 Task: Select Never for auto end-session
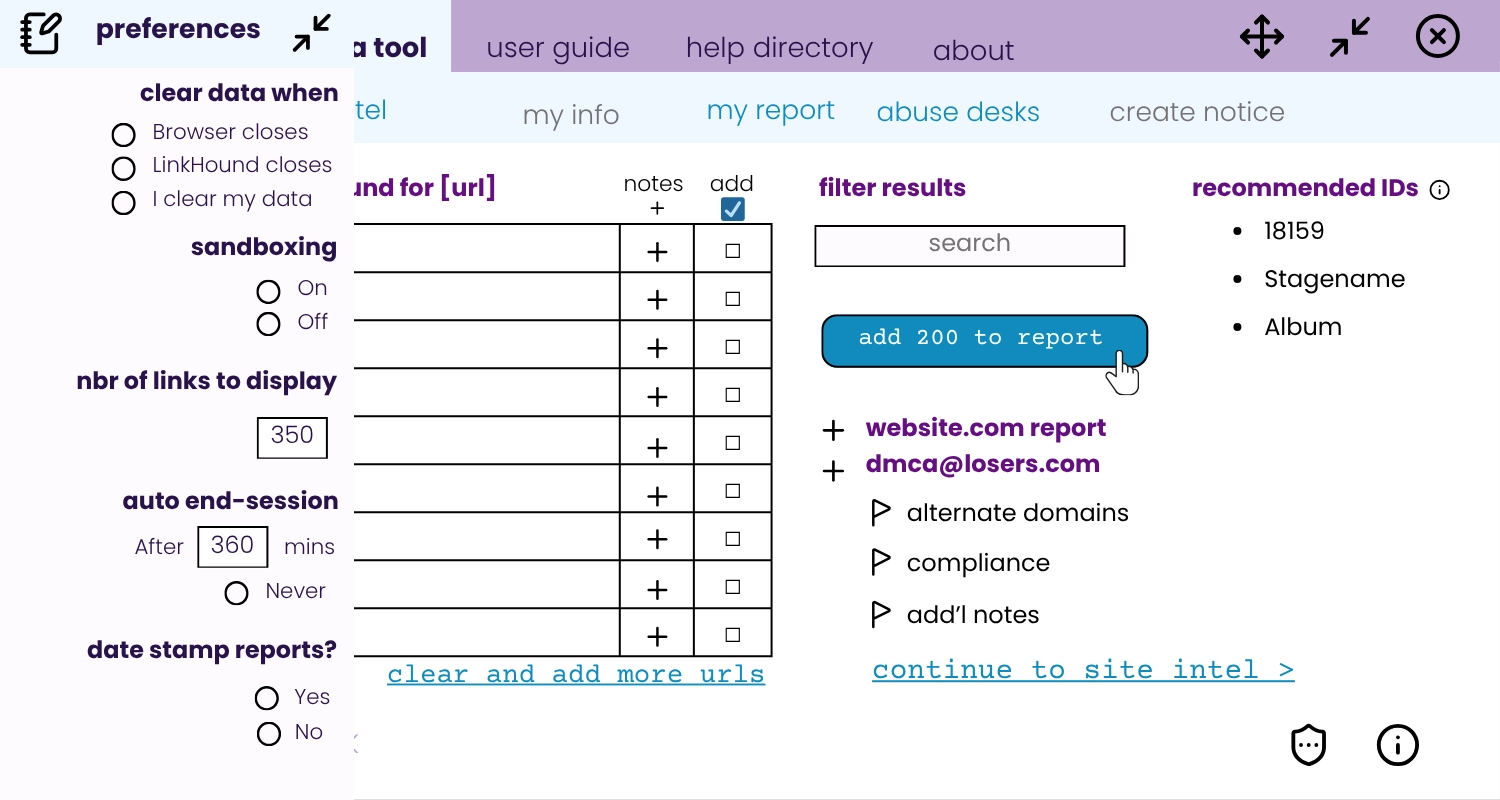[x=236, y=594]
